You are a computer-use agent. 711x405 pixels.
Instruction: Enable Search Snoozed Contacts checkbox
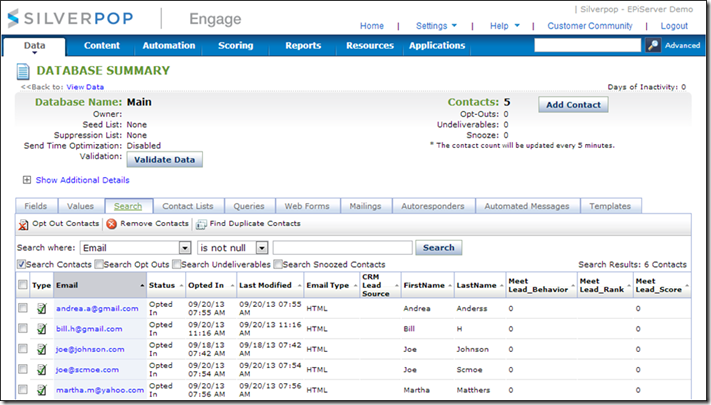[278, 264]
